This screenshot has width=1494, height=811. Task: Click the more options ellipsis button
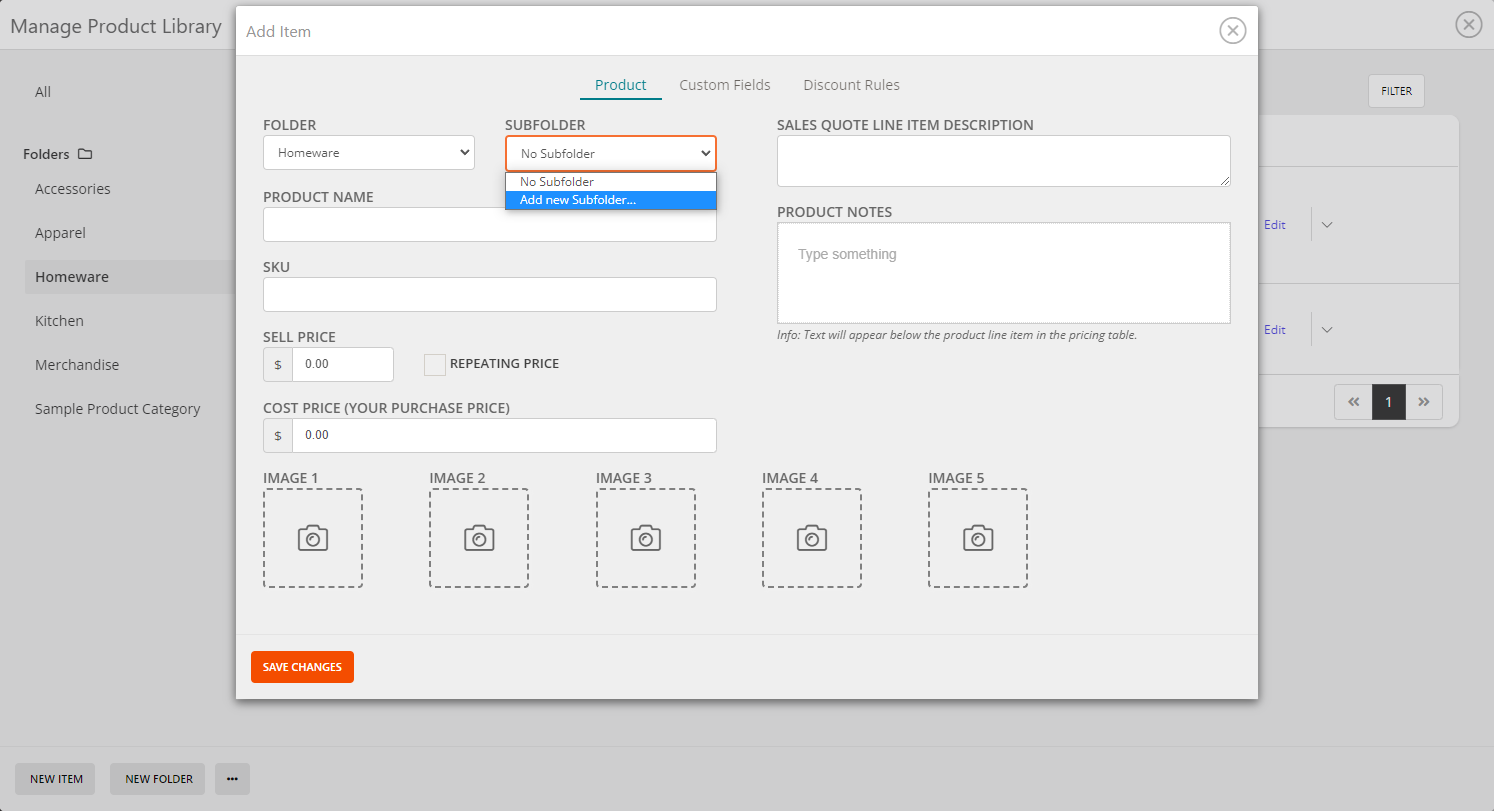coord(232,779)
